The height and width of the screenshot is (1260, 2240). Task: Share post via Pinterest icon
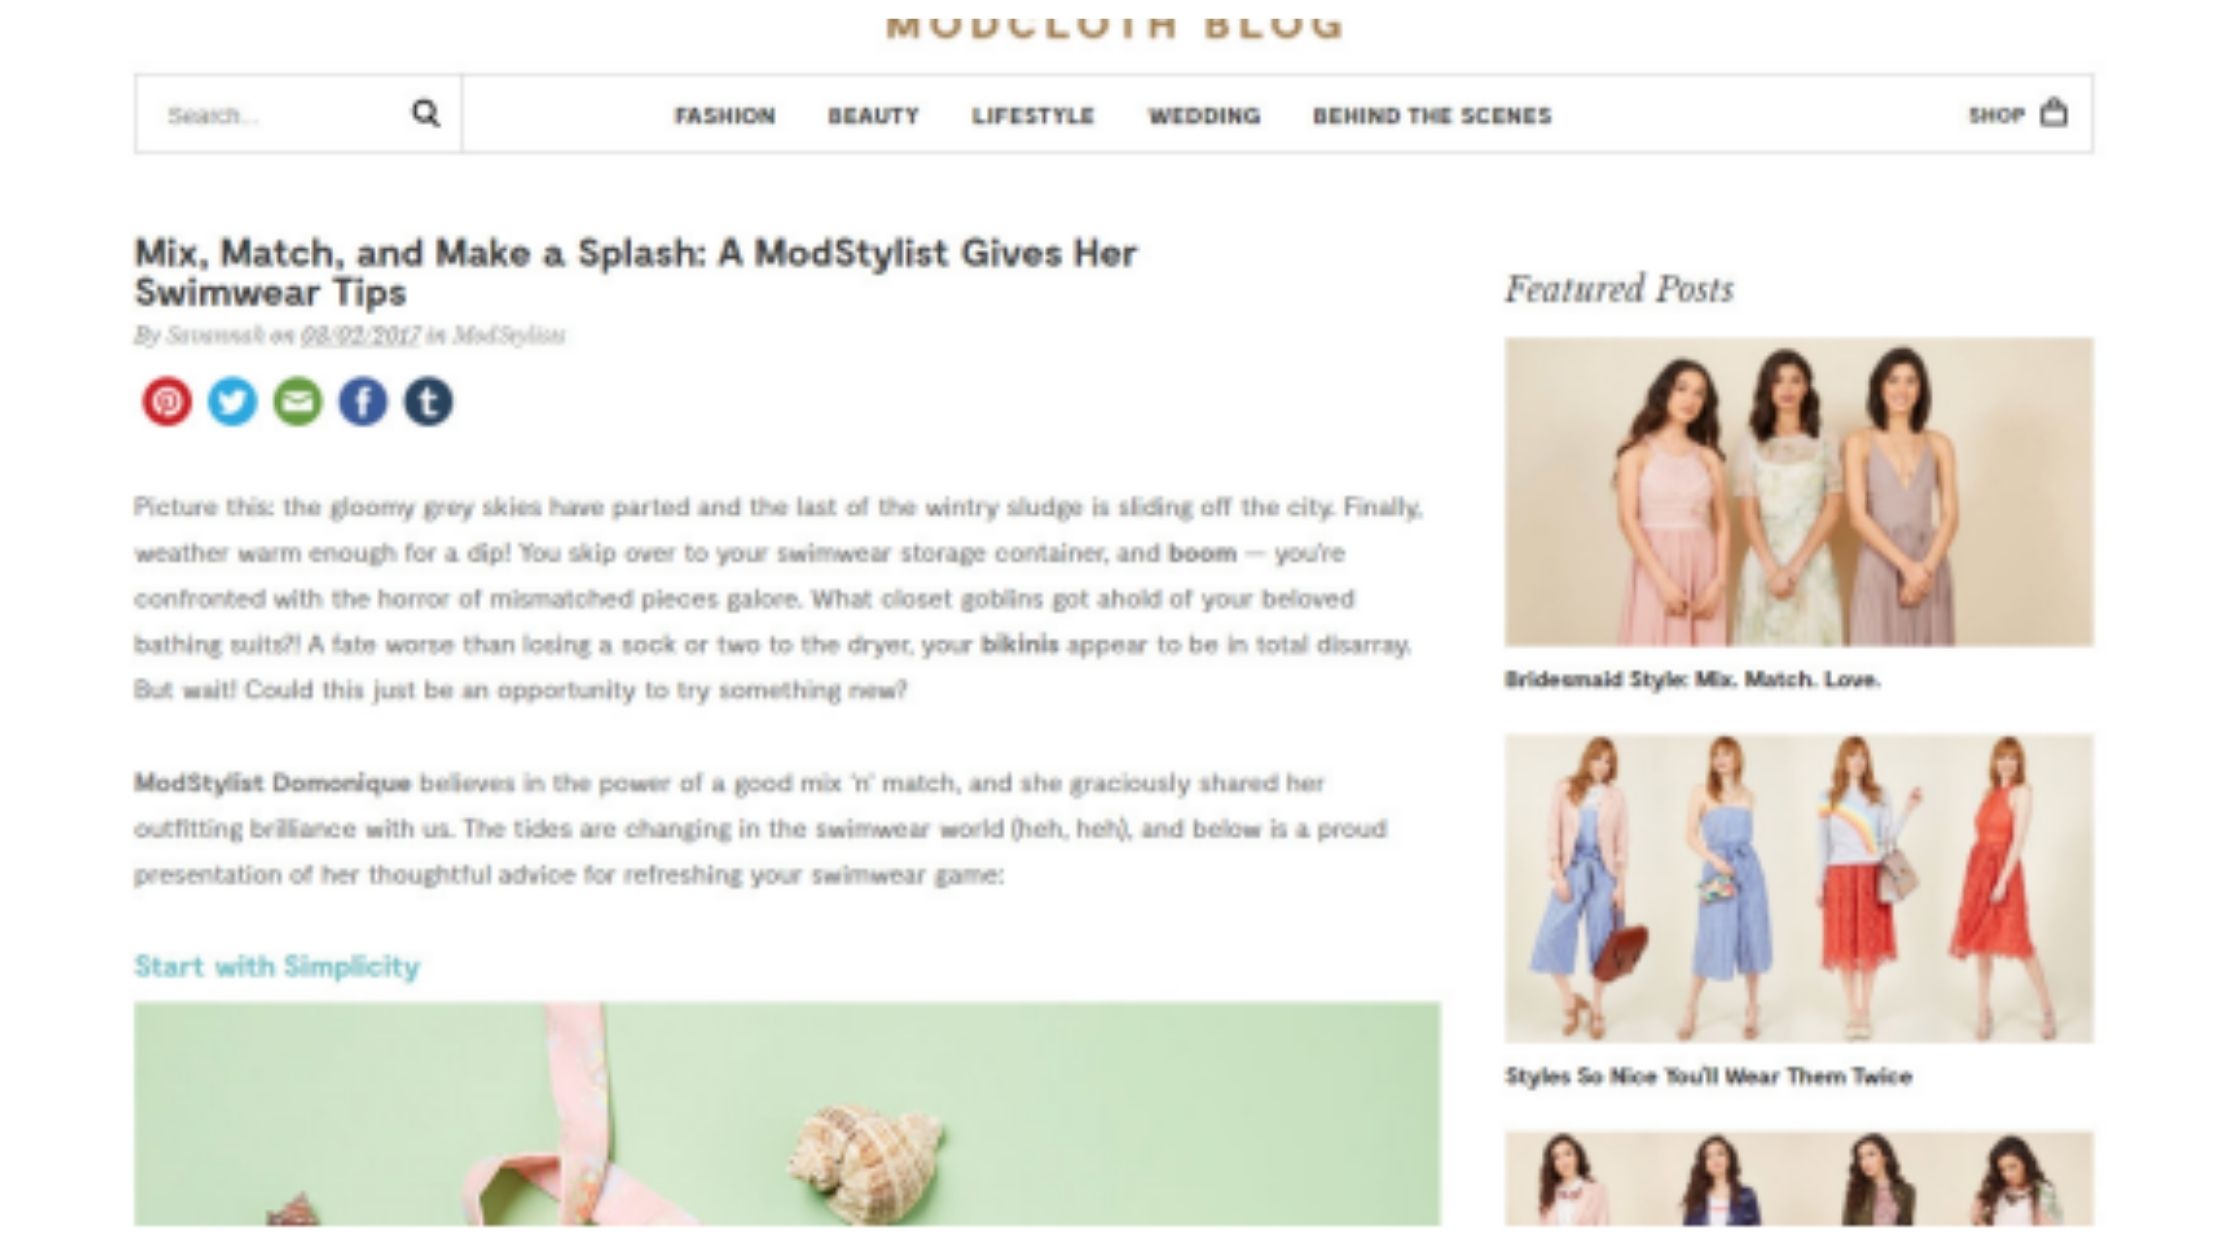pos(167,402)
